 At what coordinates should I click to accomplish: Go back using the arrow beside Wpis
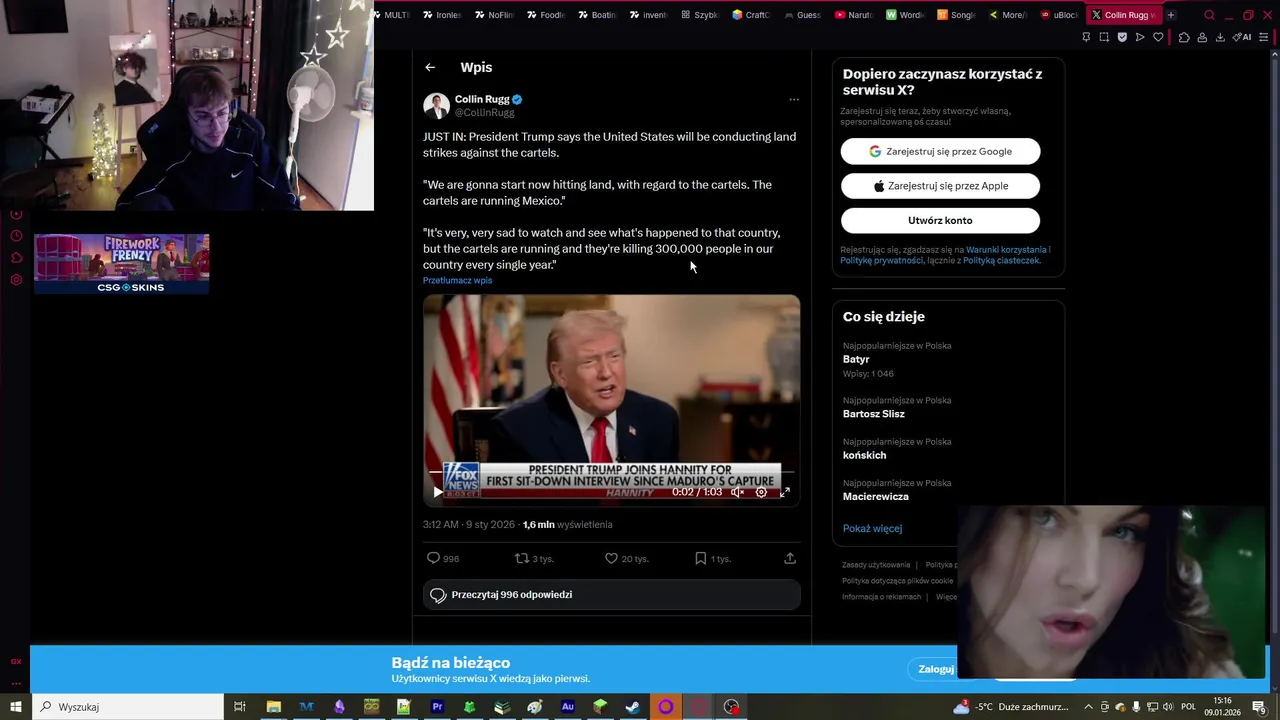[430, 67]
